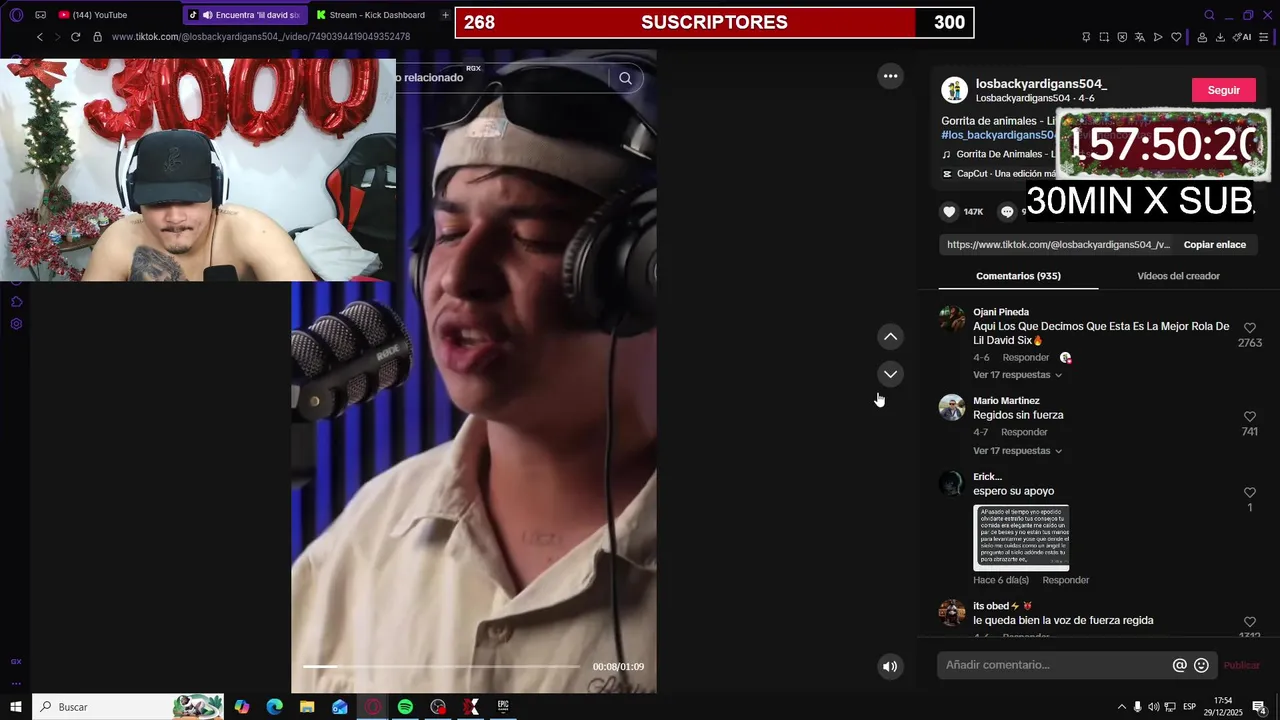
Task: Like Mario Martinez's comment
Action: pyautogui.click(x=1249, y=417)
